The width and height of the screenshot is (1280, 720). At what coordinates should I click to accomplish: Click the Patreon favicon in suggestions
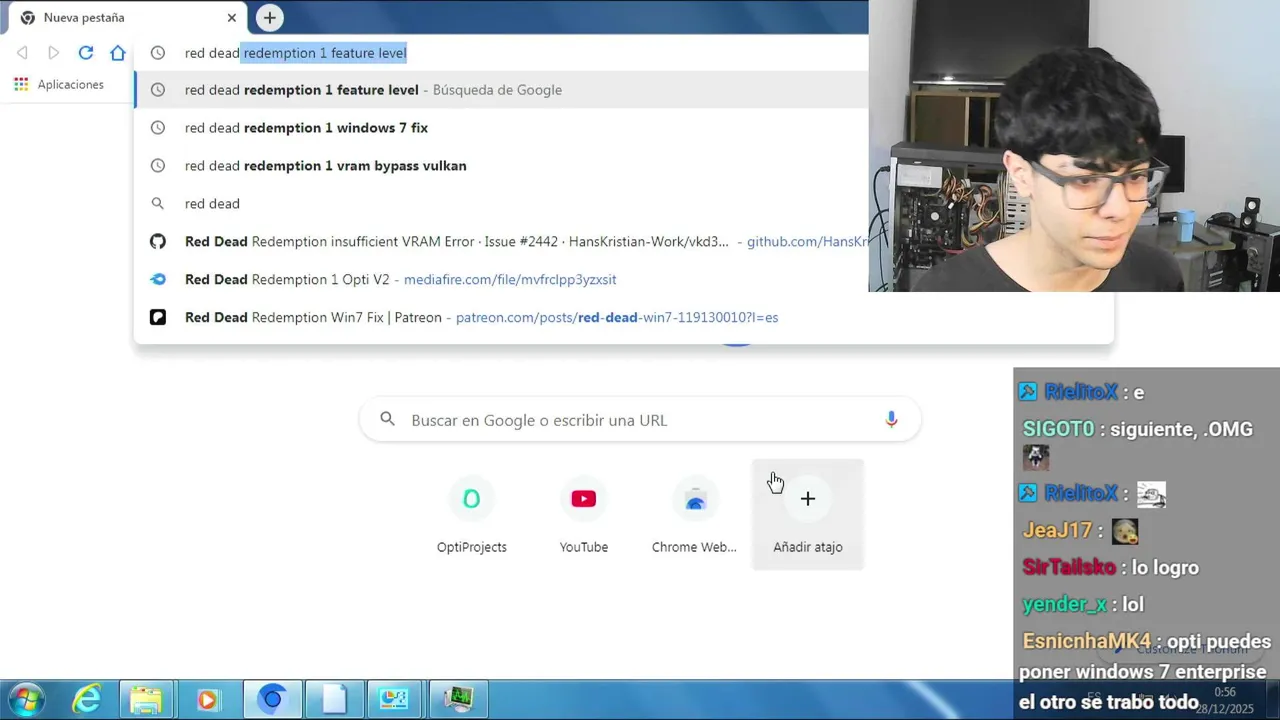coord(157,318)
